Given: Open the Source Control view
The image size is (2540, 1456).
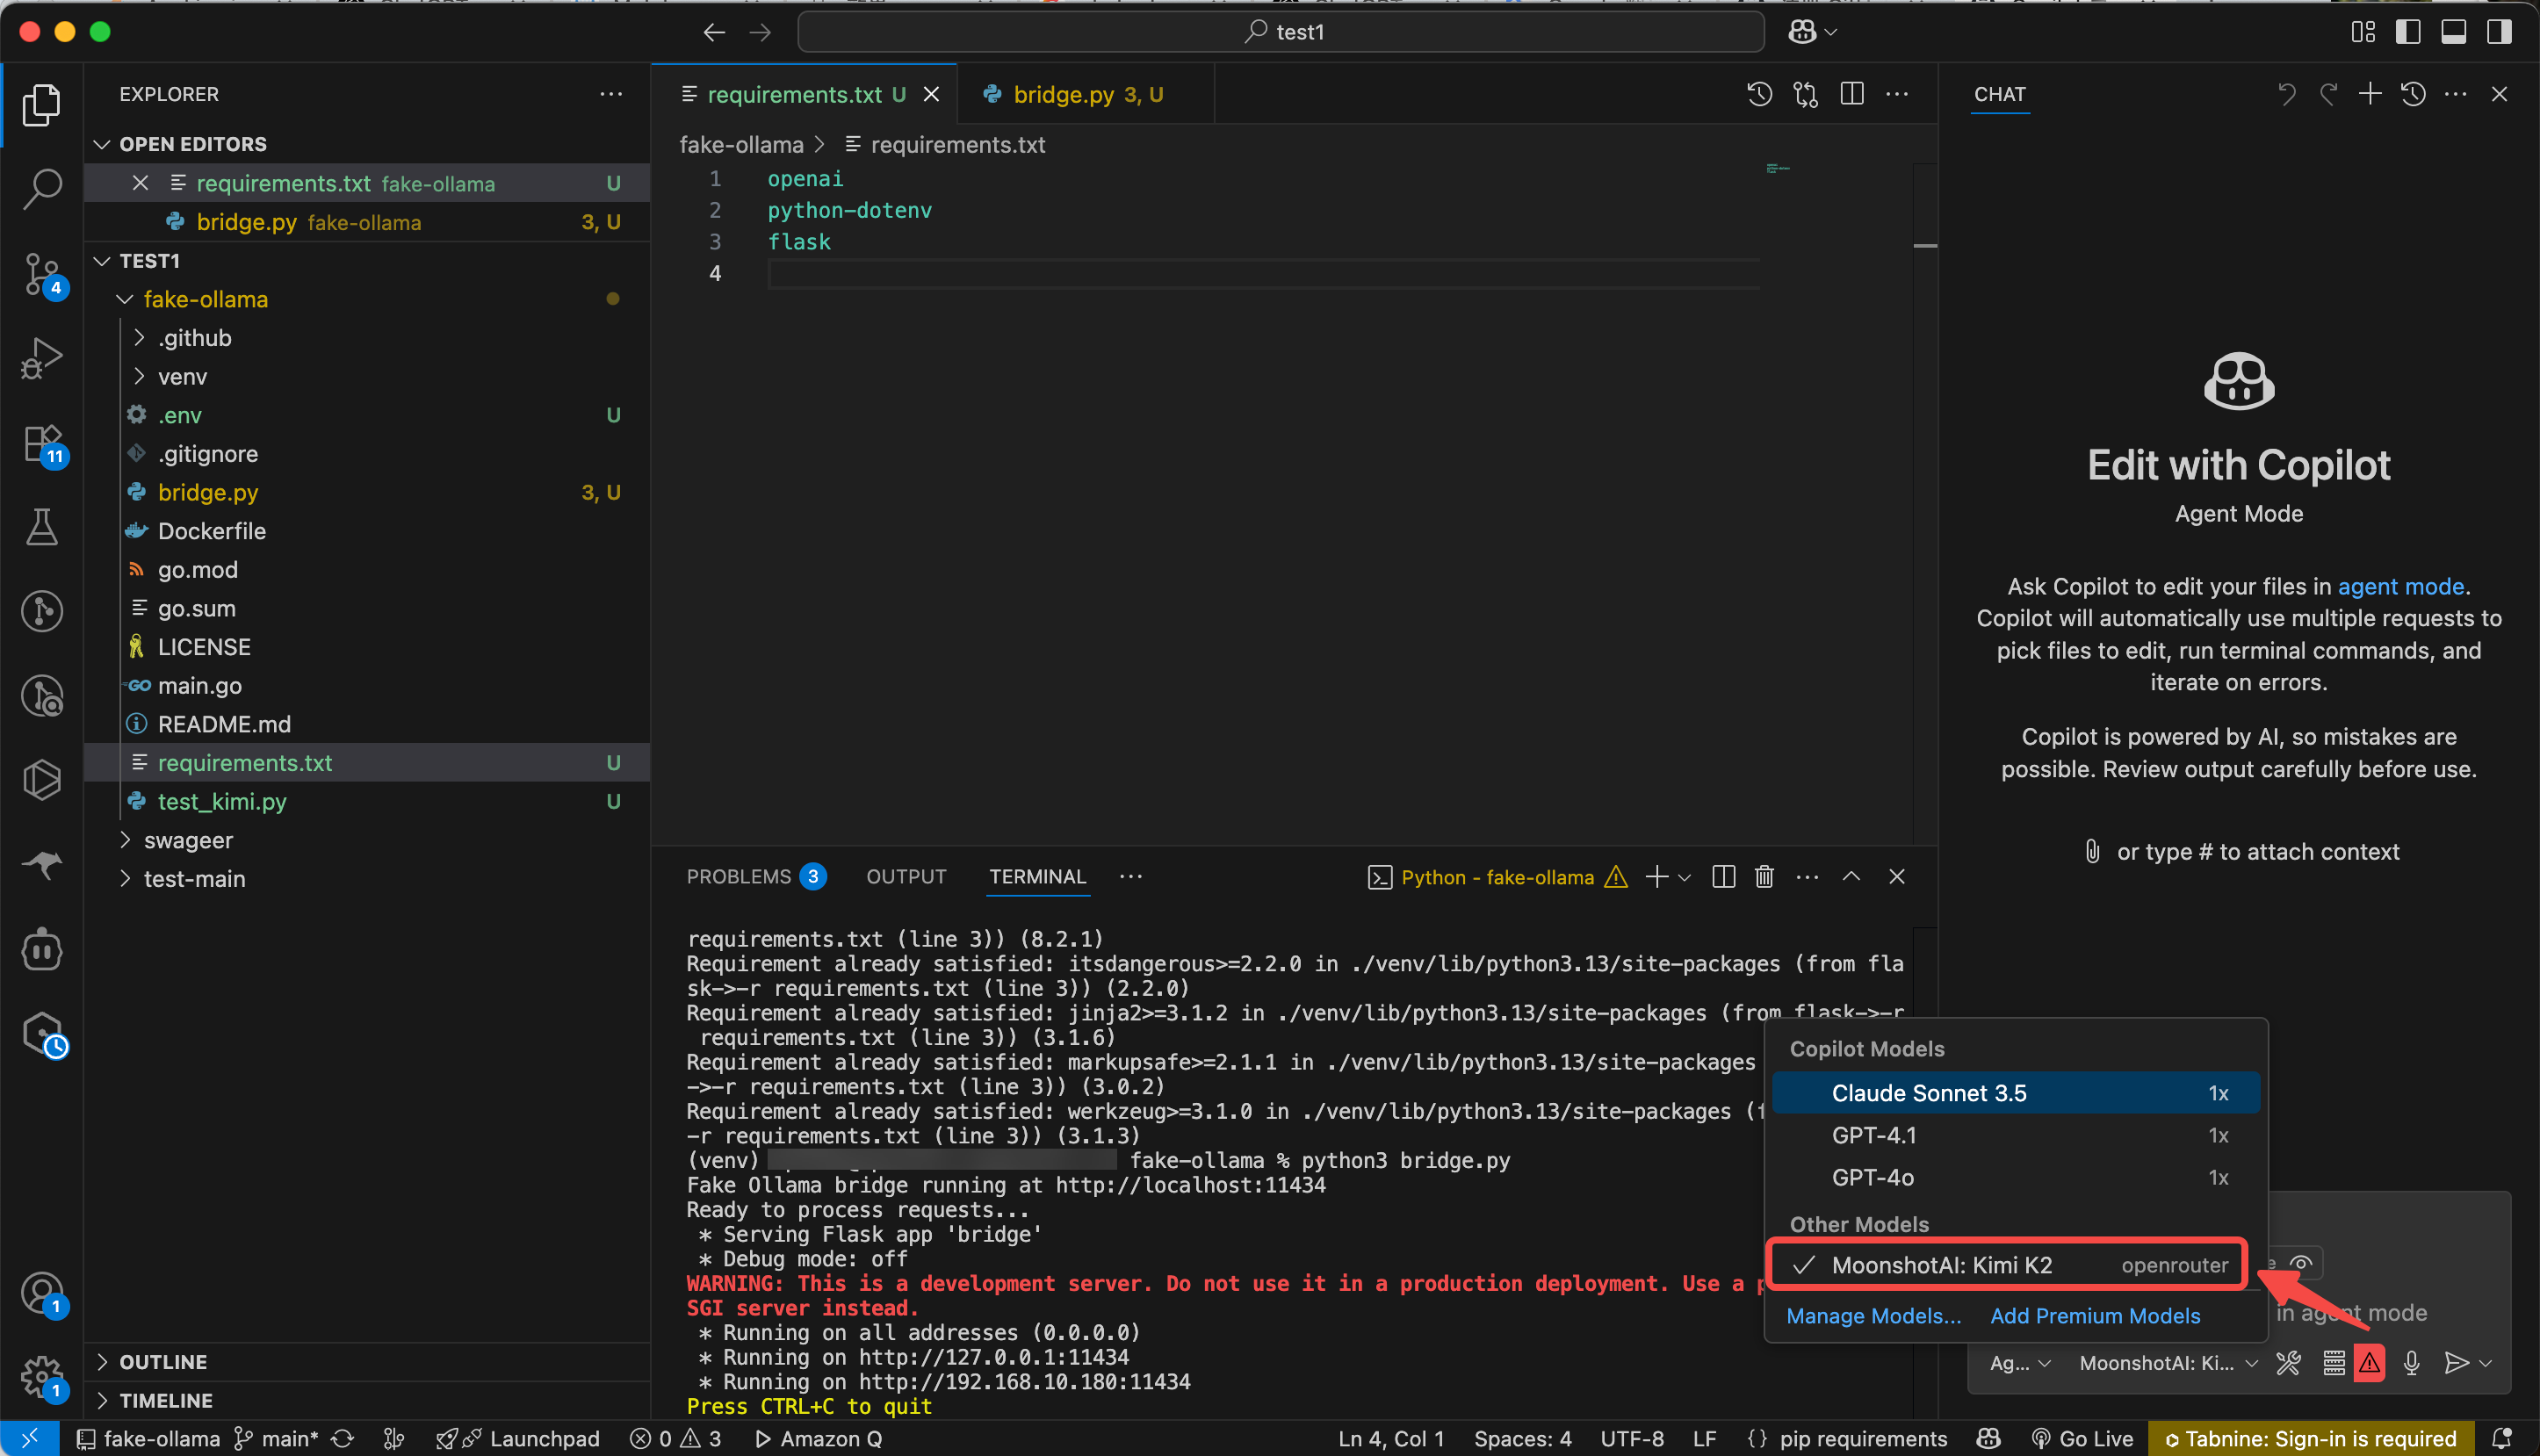Looking at the screenshot, I should (42, 272).
